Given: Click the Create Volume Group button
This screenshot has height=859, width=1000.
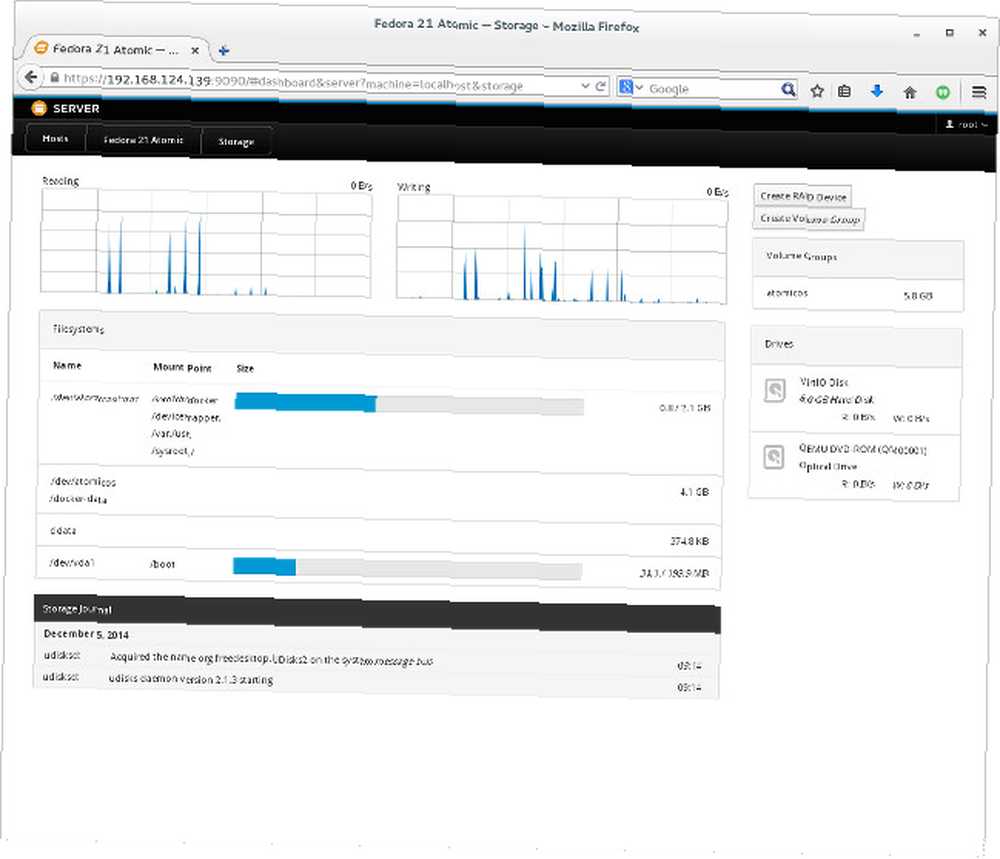Looking at the screenshot, I should pyautogui.click(x=809, y=219).
